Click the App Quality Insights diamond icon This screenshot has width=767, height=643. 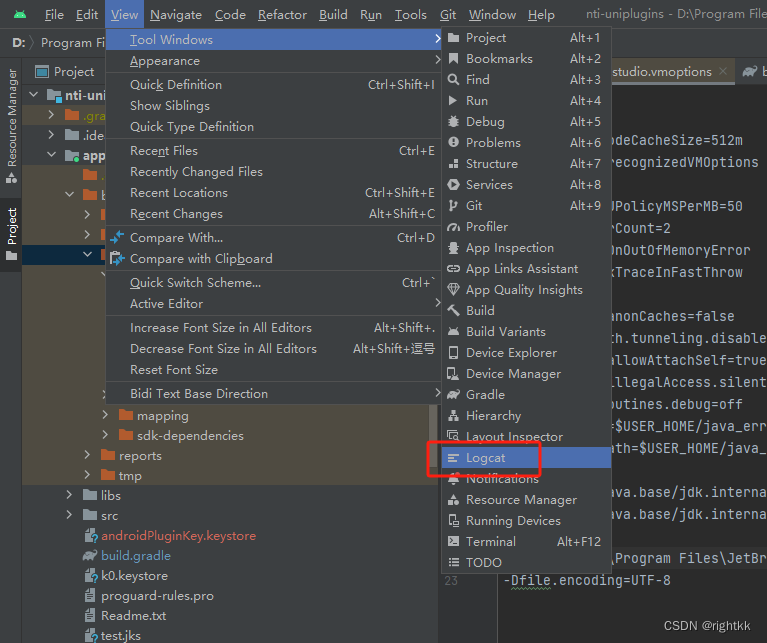pyautogui.click(x=453, y=289)
